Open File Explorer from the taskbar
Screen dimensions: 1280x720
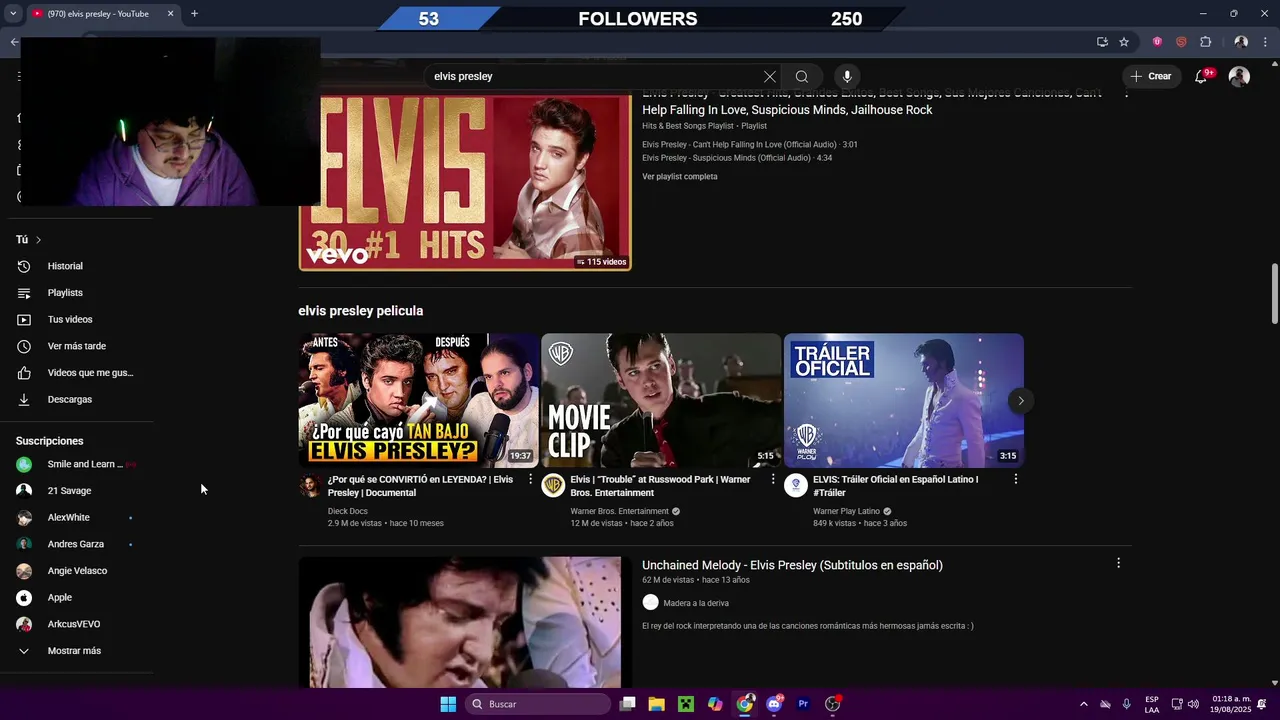pyautogui.click(x=656, y=704)
